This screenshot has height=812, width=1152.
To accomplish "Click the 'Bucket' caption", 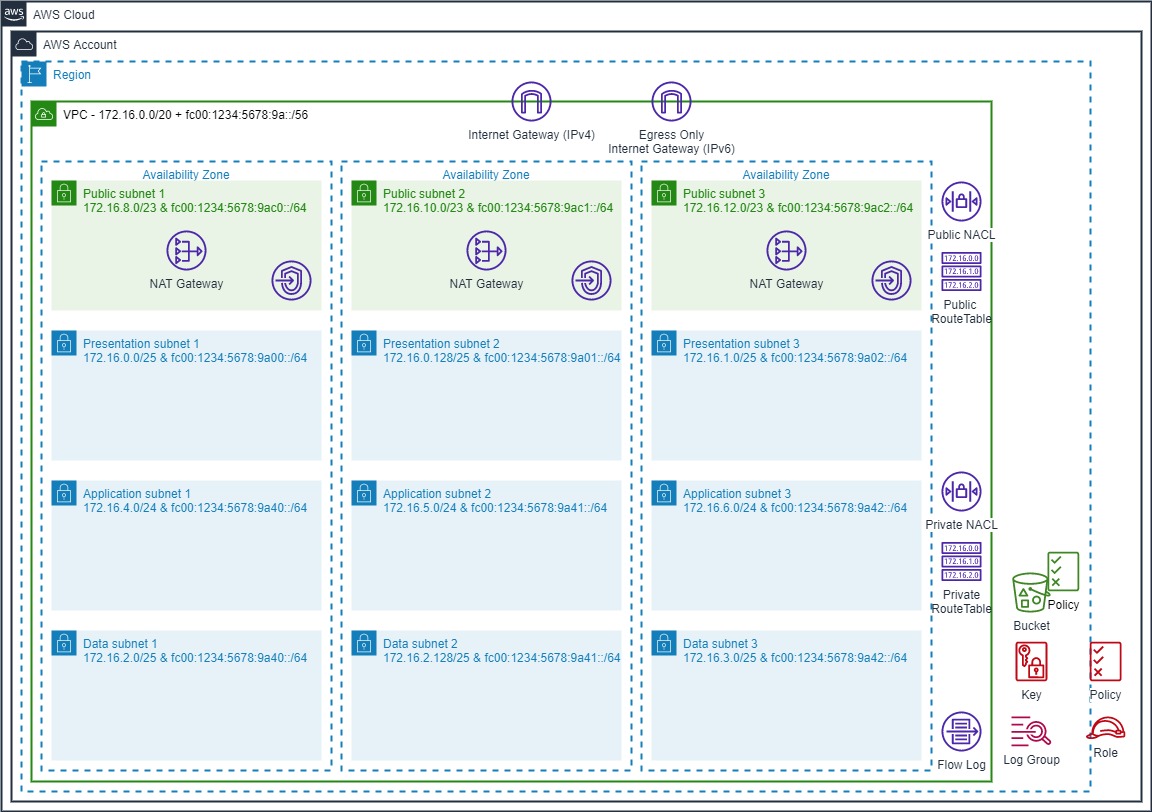I will [x=1032, y=626].
